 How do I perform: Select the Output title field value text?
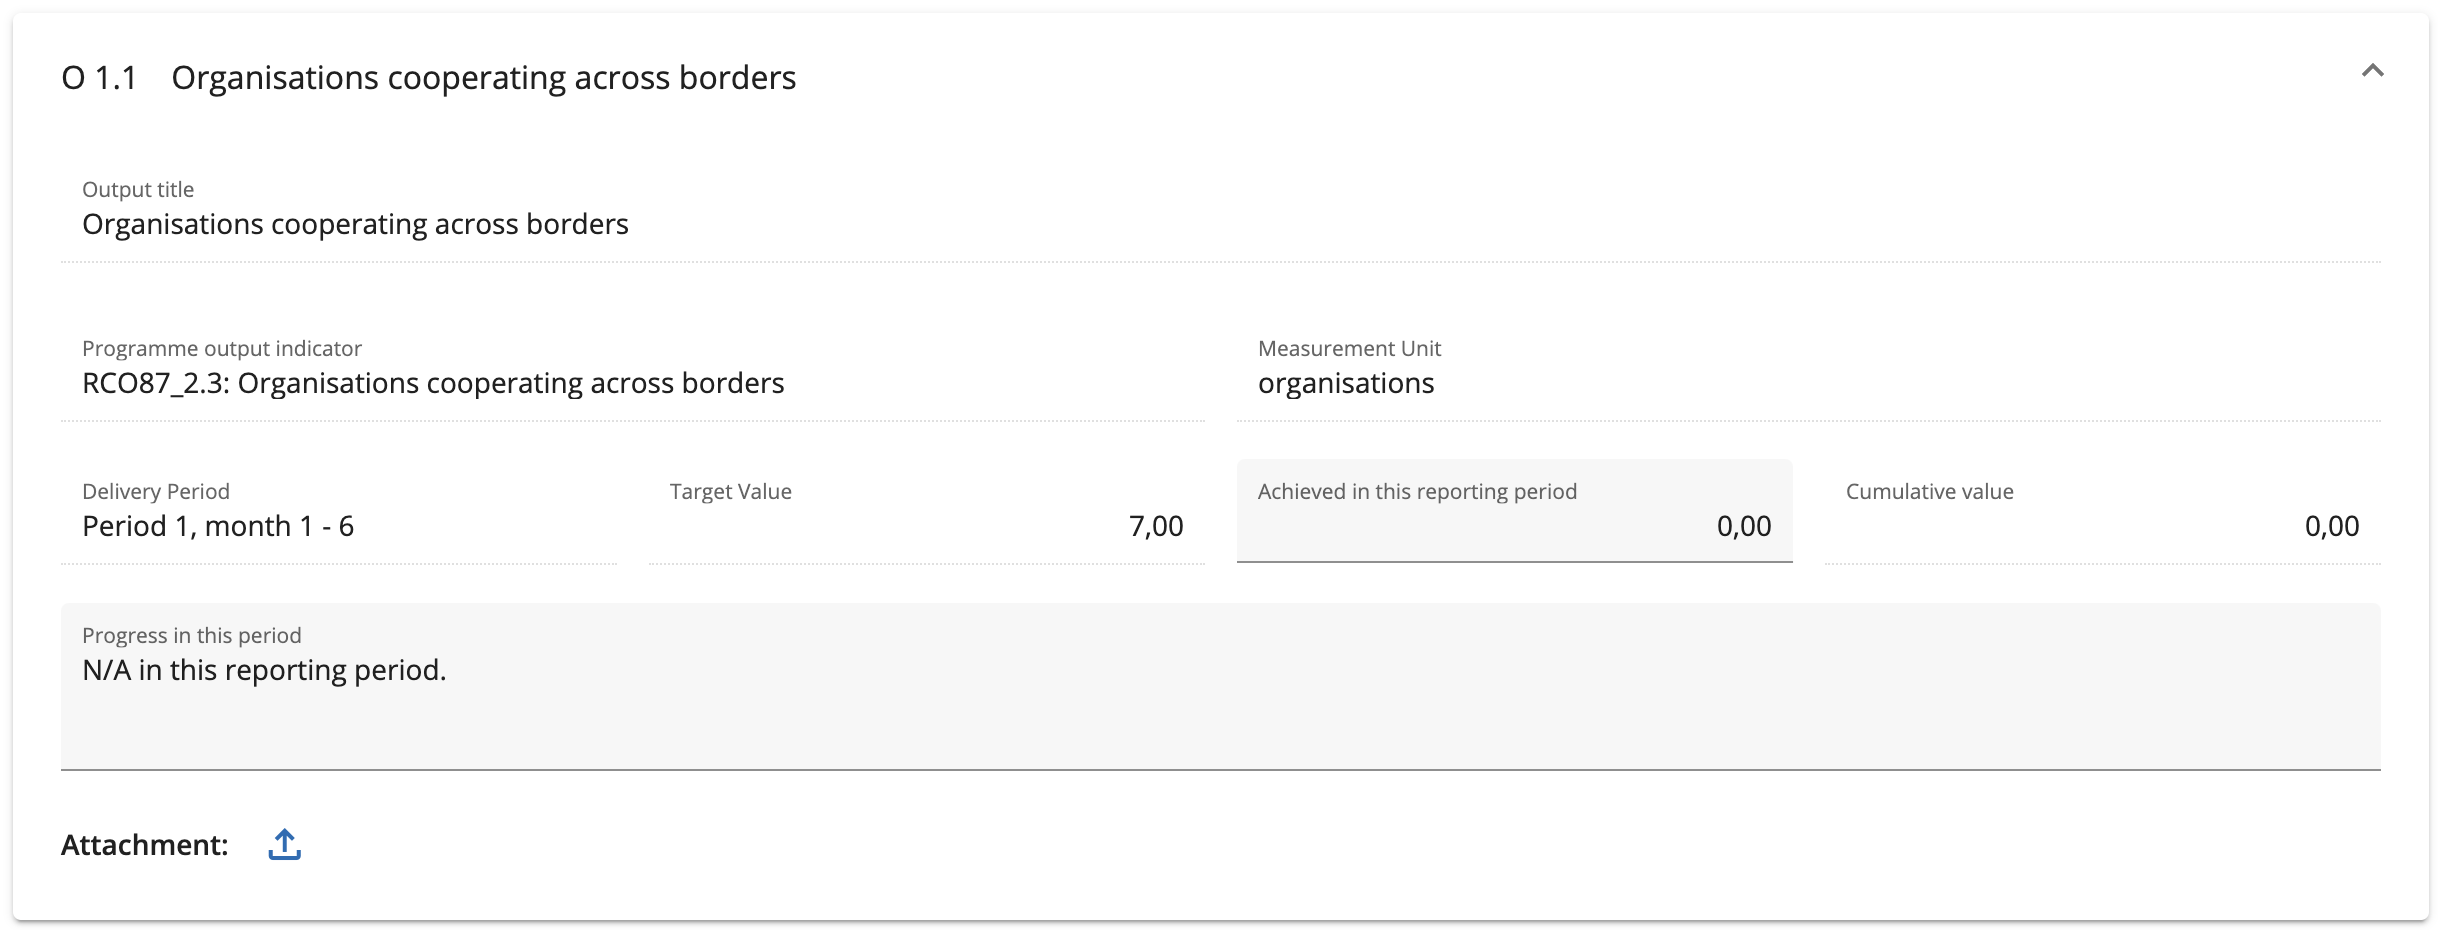tap(355, 224)
